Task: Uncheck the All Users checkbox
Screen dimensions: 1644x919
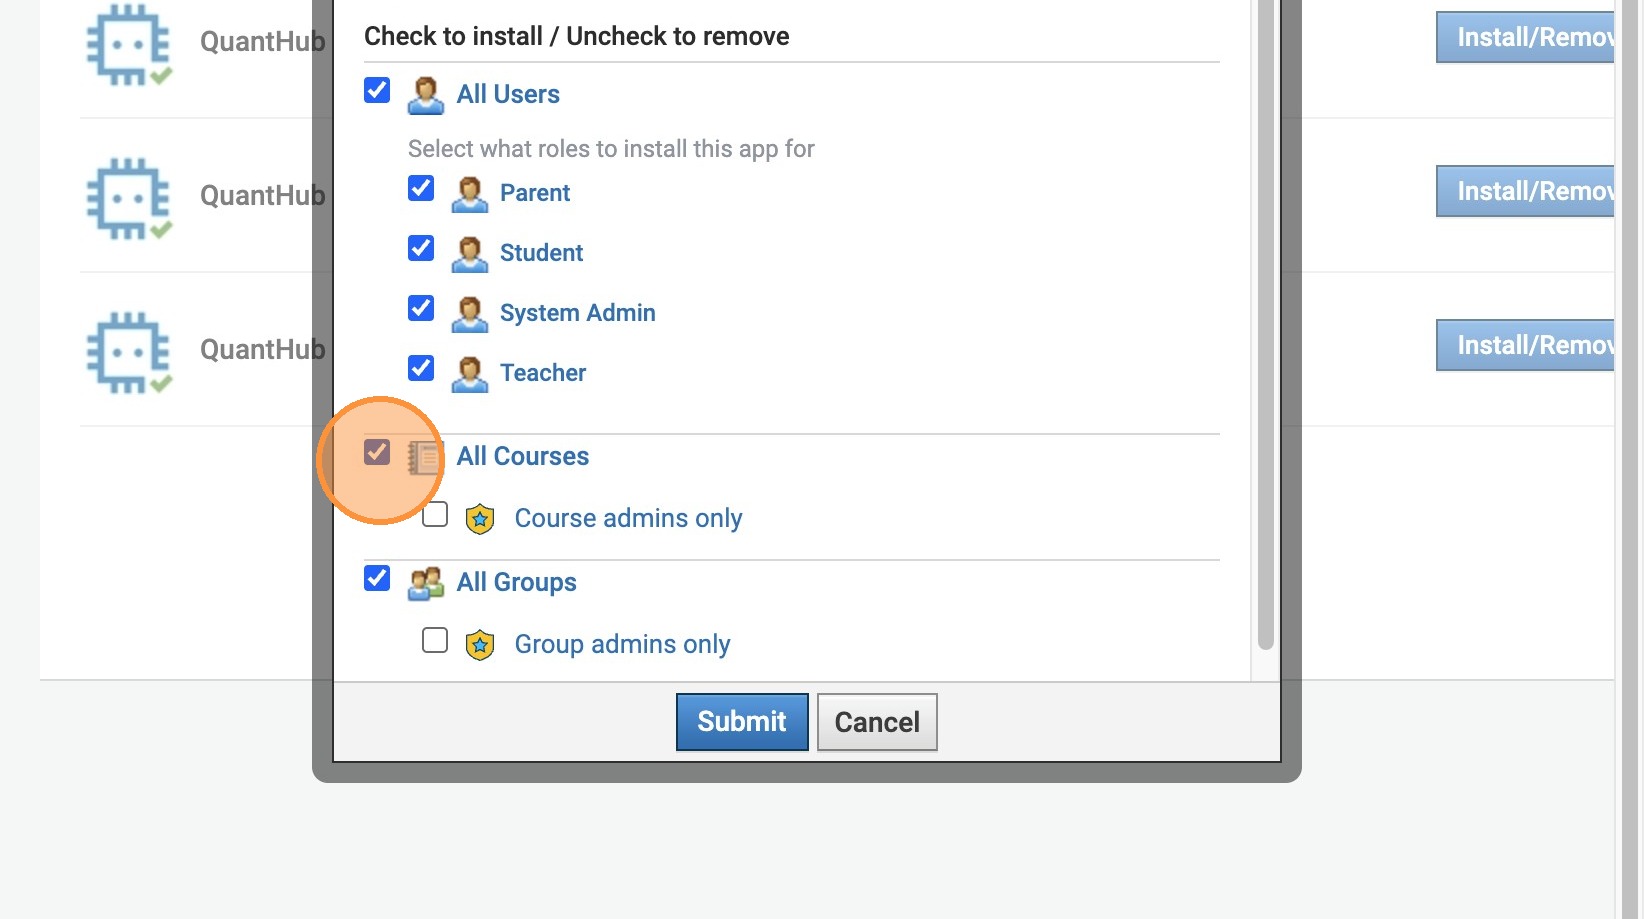Action: pyautogui.click(x=377, y=90)
